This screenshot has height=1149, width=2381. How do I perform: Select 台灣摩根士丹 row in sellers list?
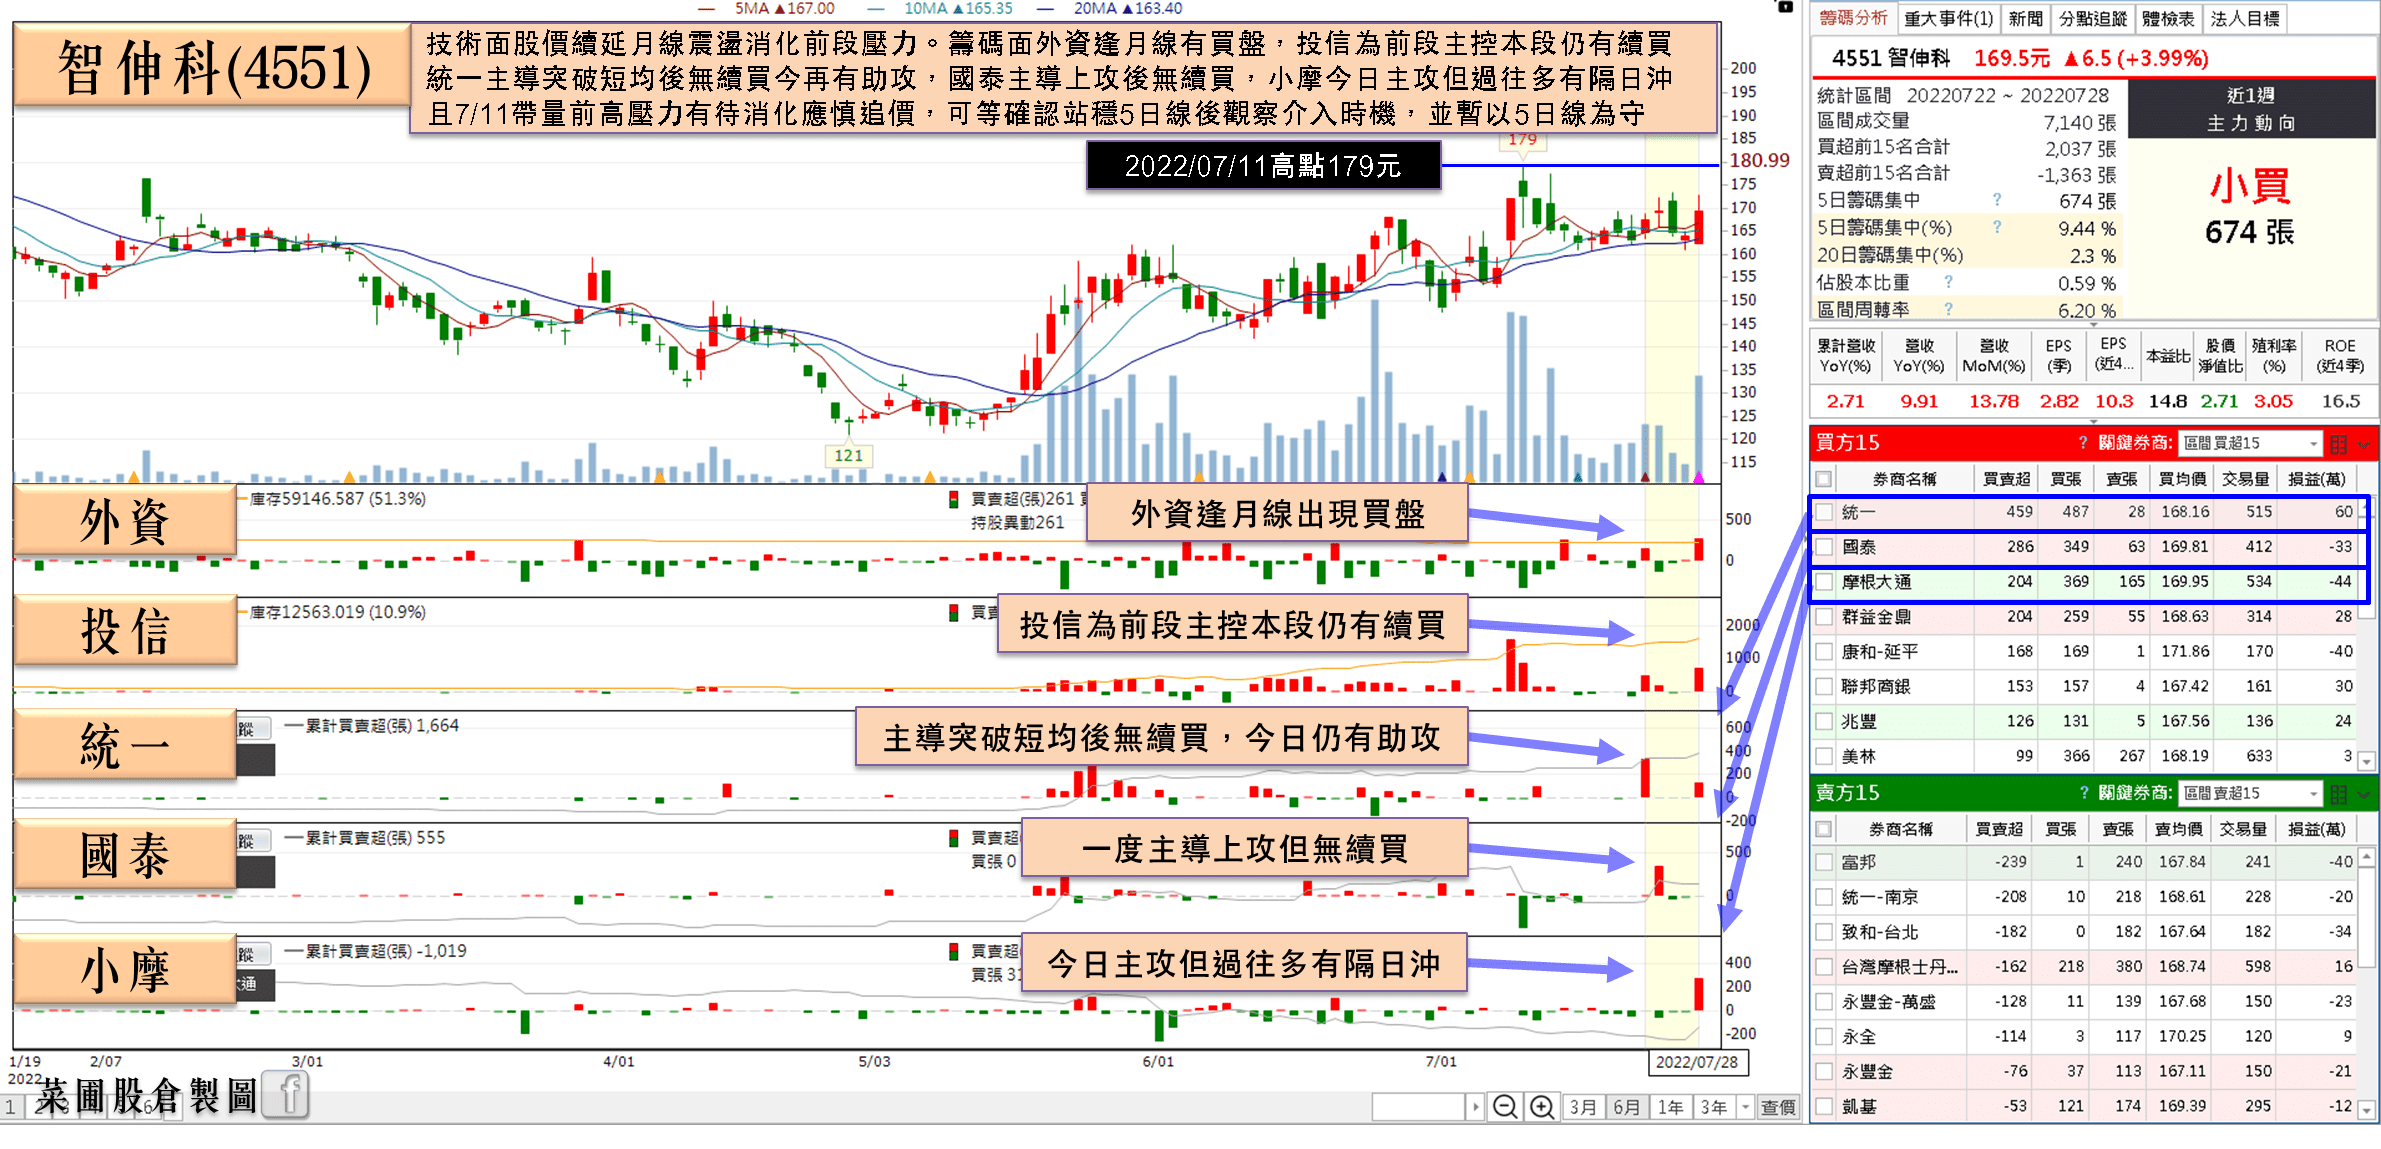click(2084, 966)
